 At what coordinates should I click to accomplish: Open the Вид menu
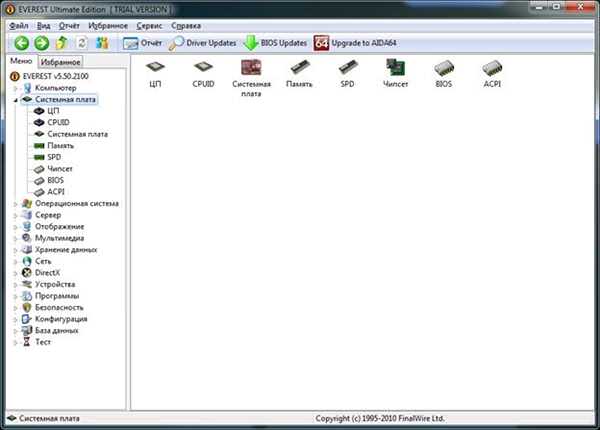44,26
